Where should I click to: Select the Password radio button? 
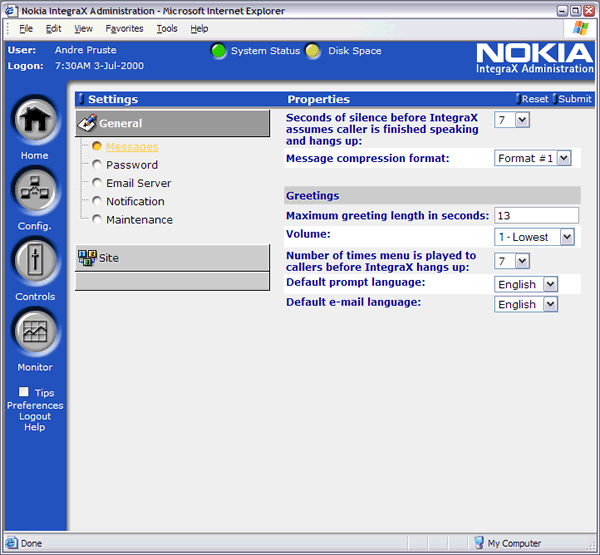pos(97,165)
